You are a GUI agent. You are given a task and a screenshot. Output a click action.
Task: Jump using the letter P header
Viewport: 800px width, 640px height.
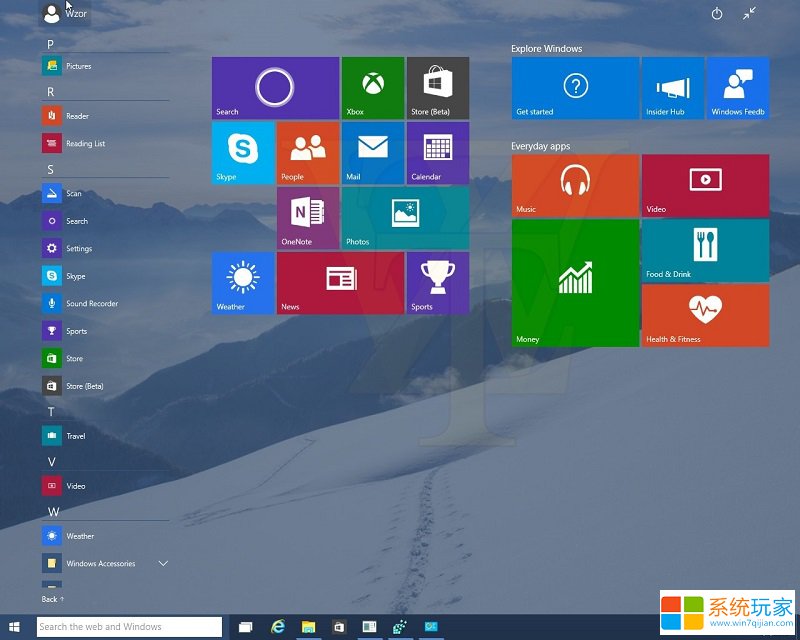pos(50,44)
